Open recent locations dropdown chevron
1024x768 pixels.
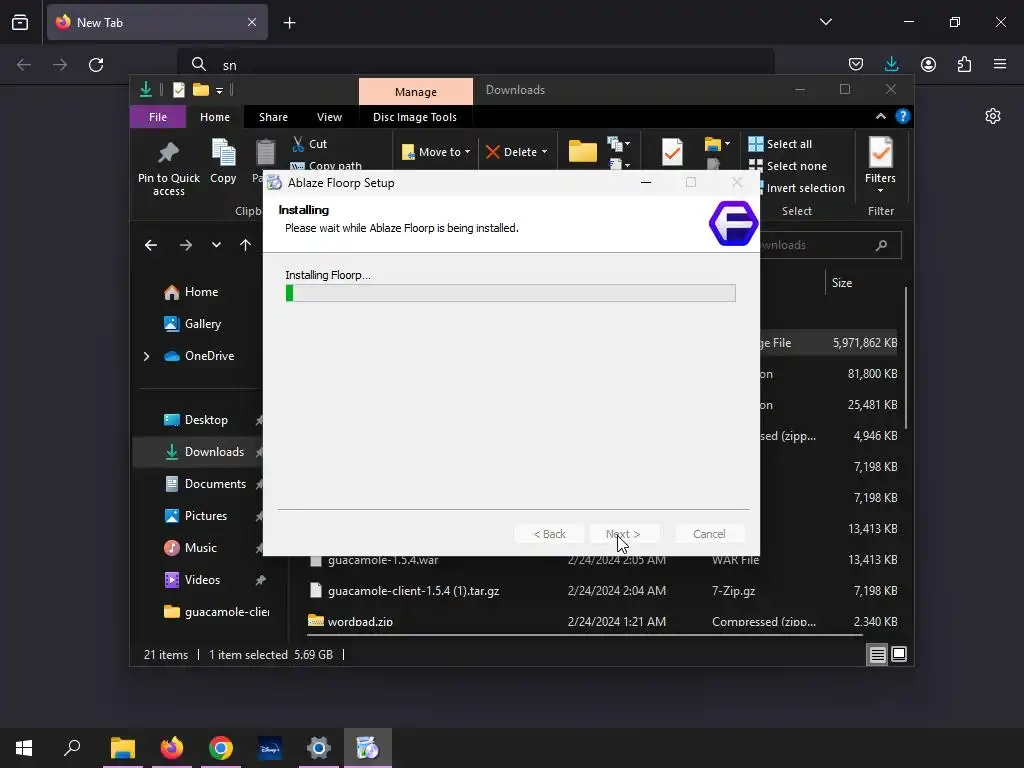[216, 245]
